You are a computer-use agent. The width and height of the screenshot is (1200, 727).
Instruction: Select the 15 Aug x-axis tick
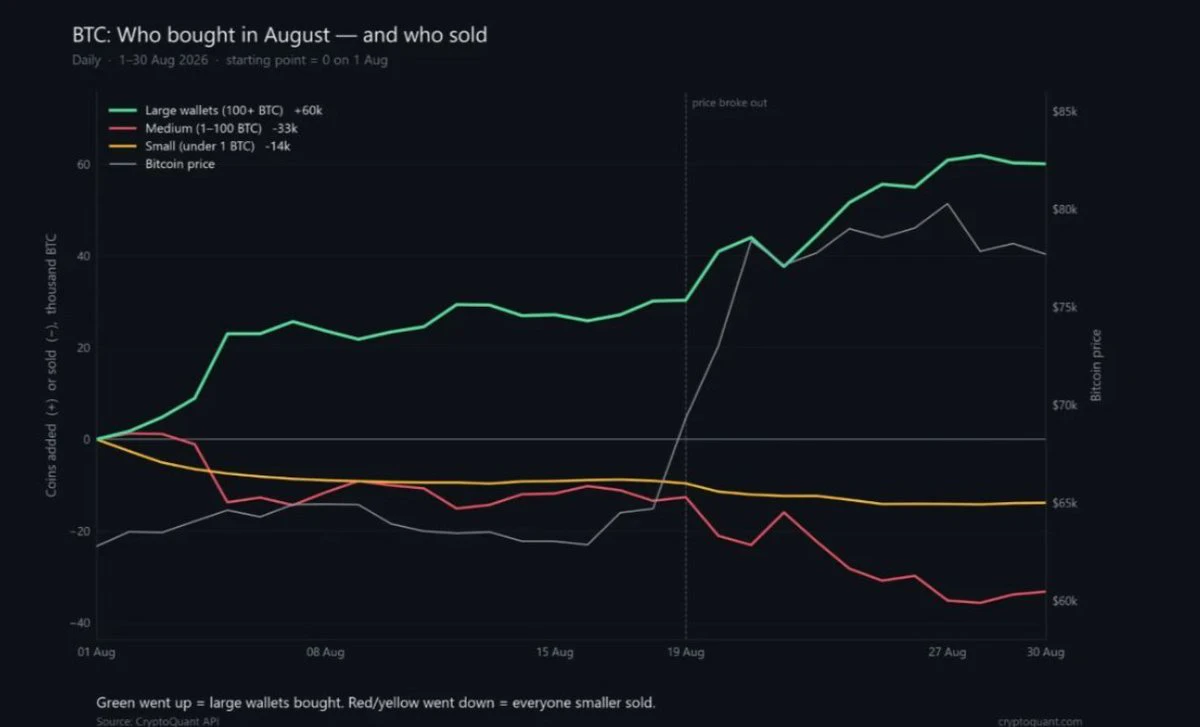[x=555, y=652]
